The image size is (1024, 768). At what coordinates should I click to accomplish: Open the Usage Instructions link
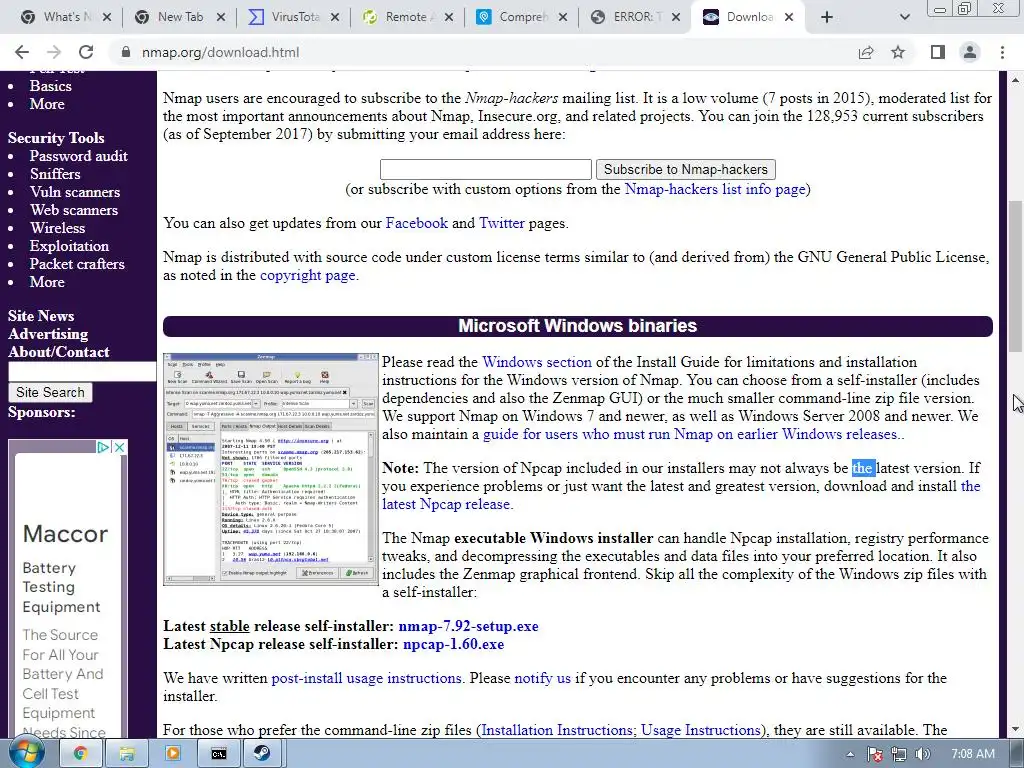coord(701,730)
